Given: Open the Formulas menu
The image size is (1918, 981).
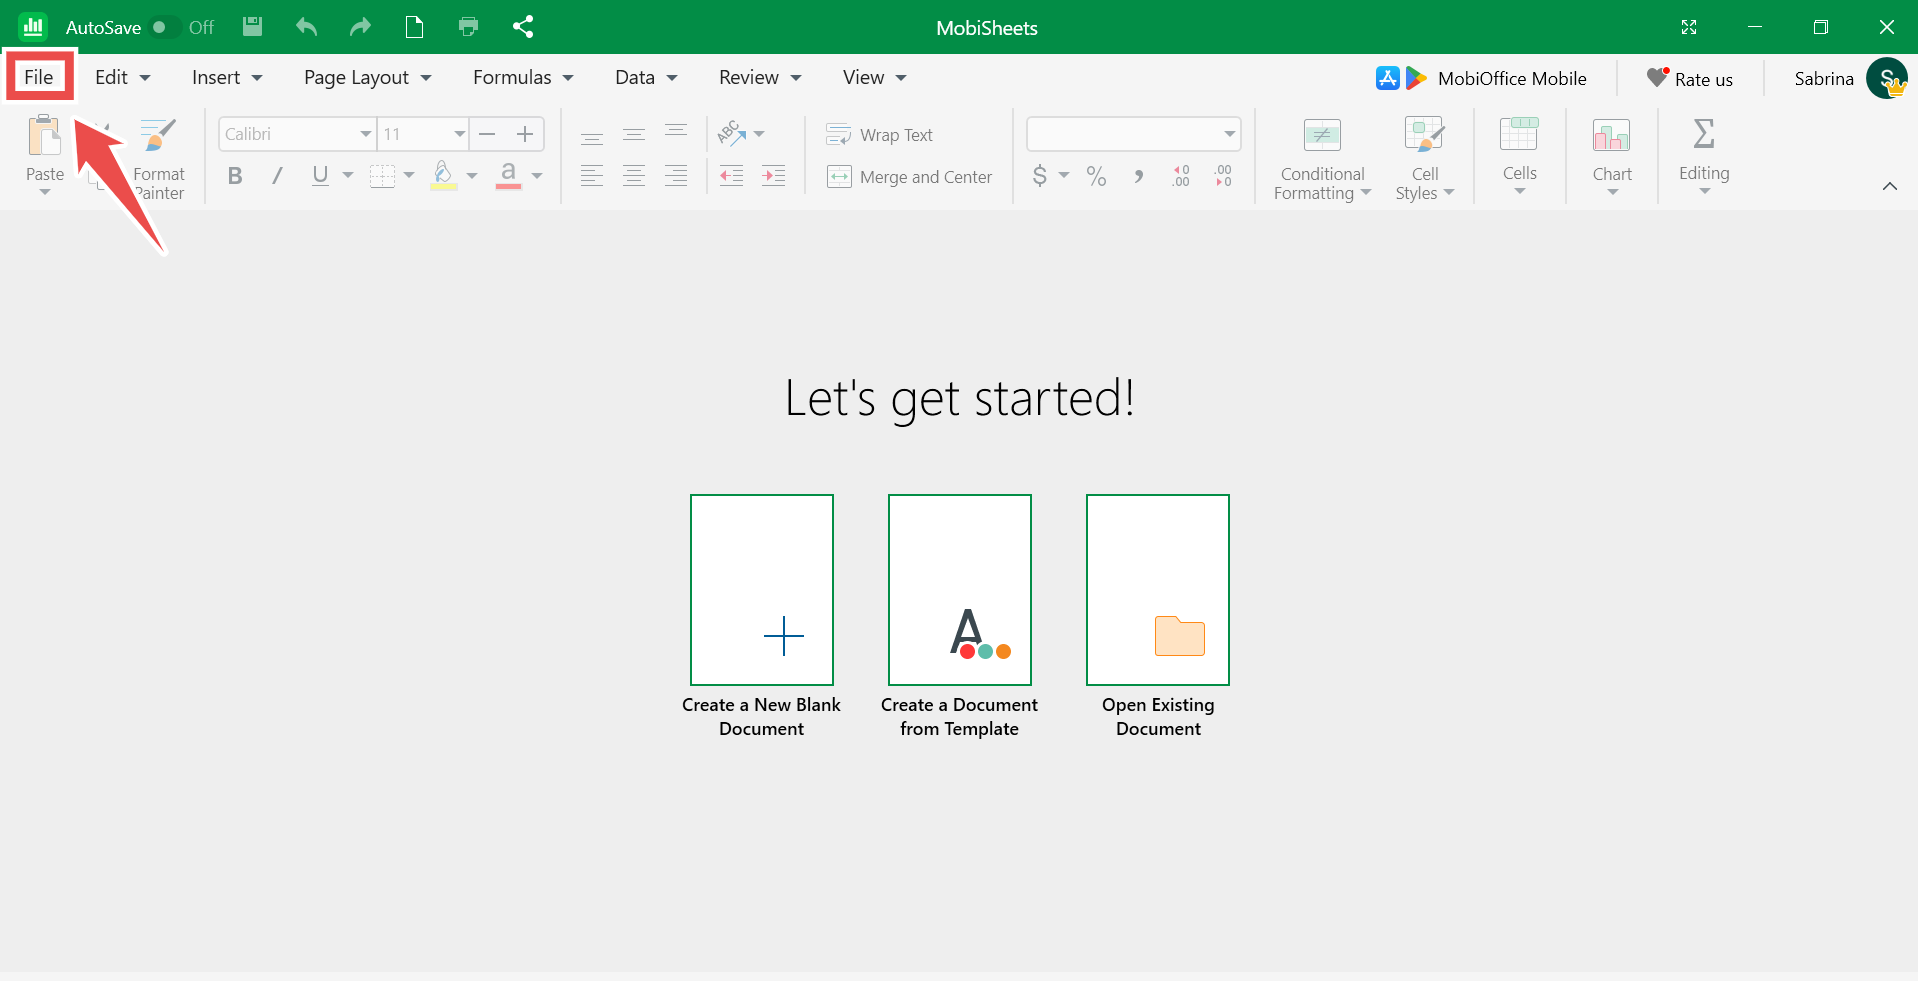Looking at the screenshot, I should [523, 77].
